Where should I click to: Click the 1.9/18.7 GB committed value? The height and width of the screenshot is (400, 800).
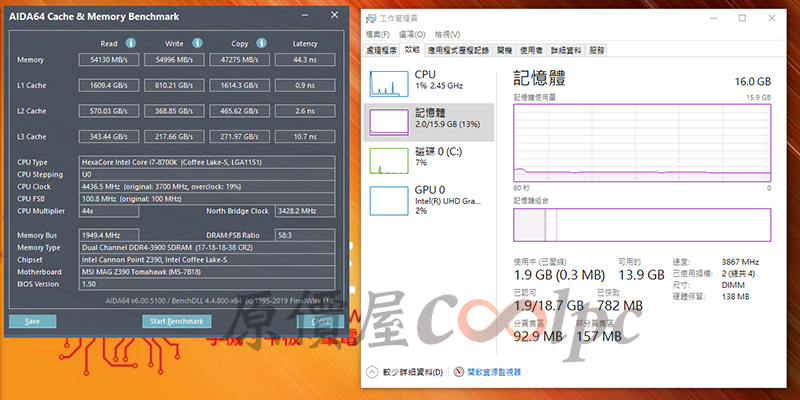tap(548, 306)
